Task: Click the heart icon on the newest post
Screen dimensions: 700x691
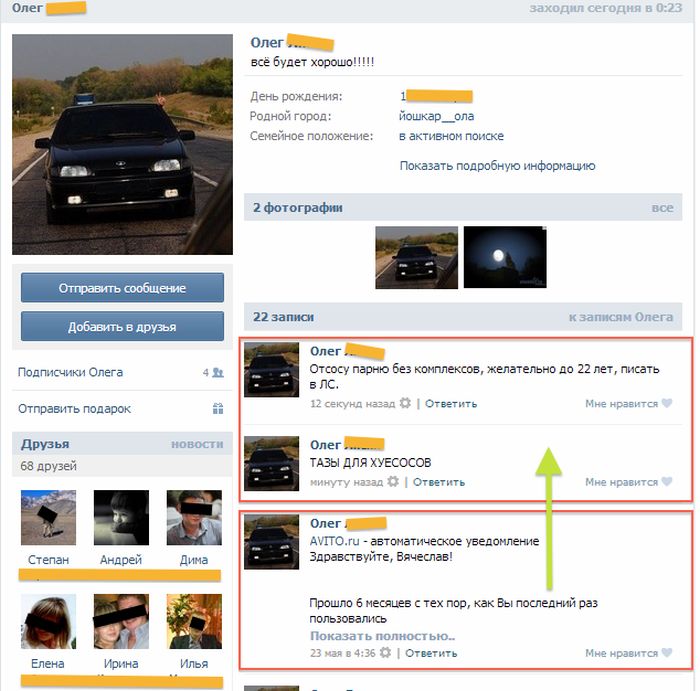Action: point(667,403)
